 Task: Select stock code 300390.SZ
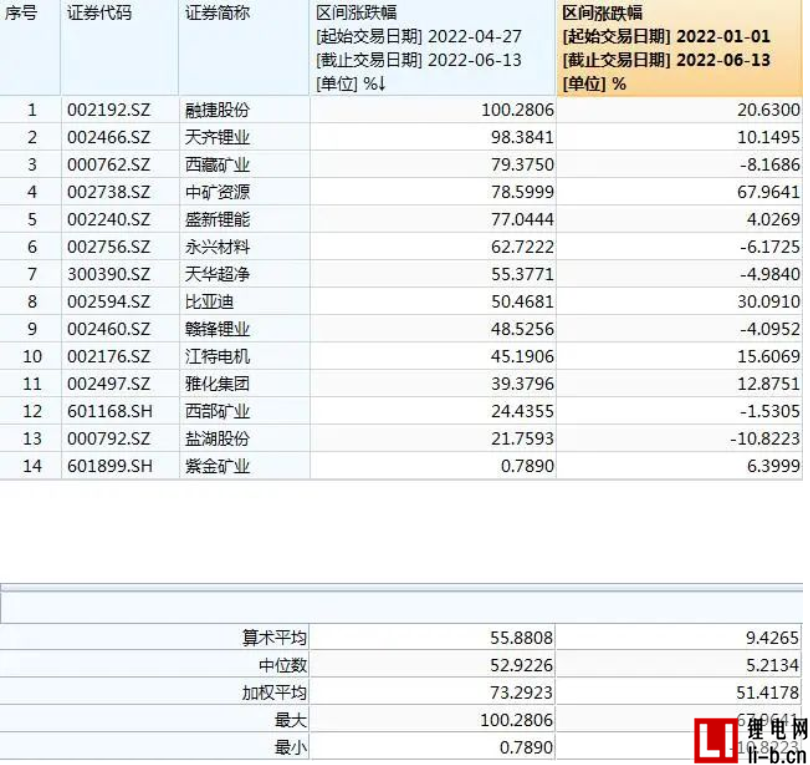coord(108,274)
